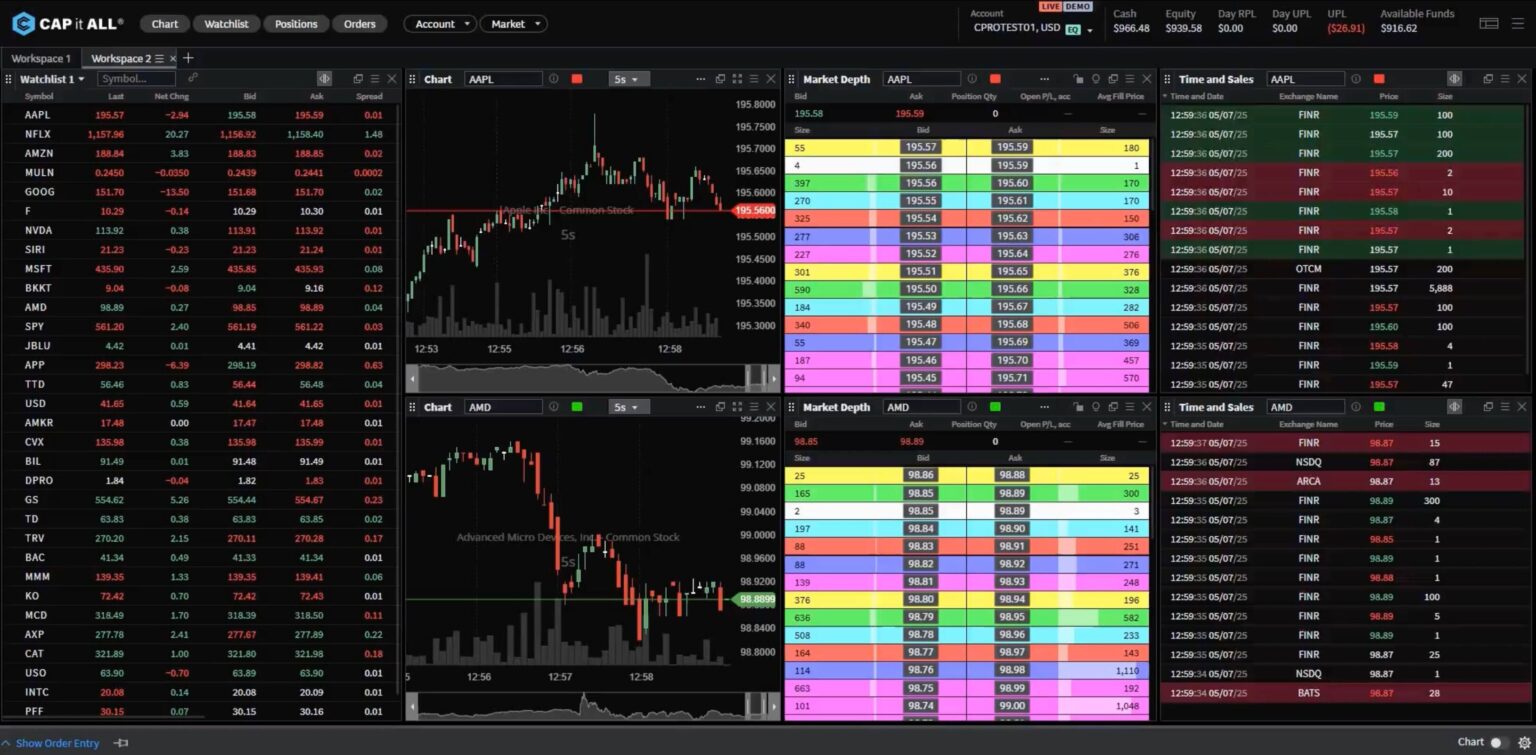Click red link color swatch in AAPL chart header
Image resolution: width=1536 pixels, height=755 pixels.
click(x=577, y=79)
